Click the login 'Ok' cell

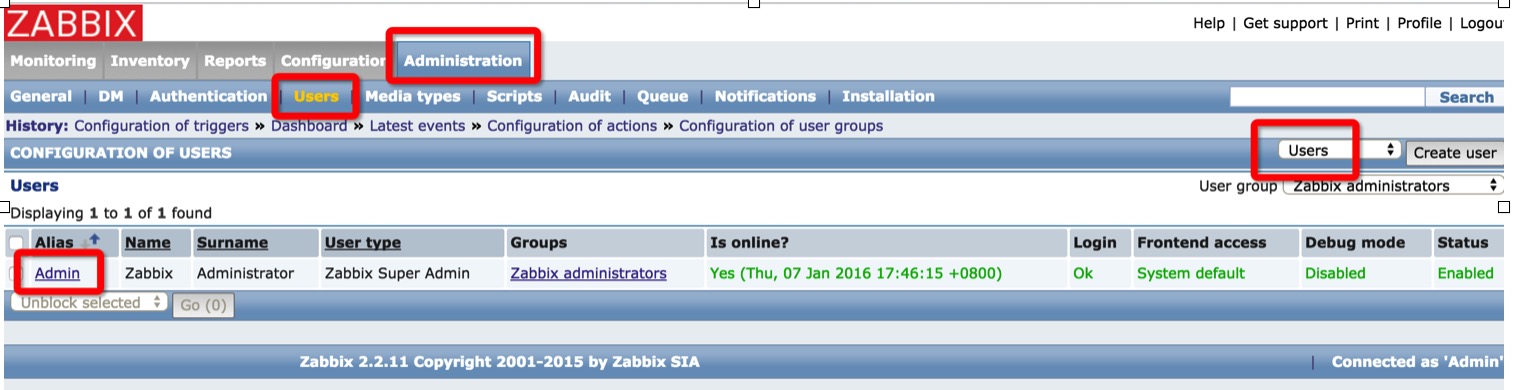1083,273
